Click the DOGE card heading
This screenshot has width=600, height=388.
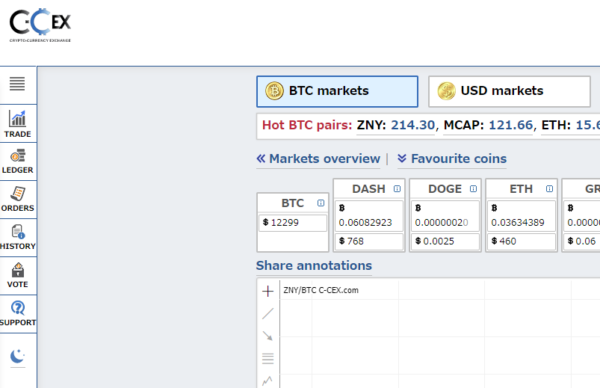coord(445,189)
